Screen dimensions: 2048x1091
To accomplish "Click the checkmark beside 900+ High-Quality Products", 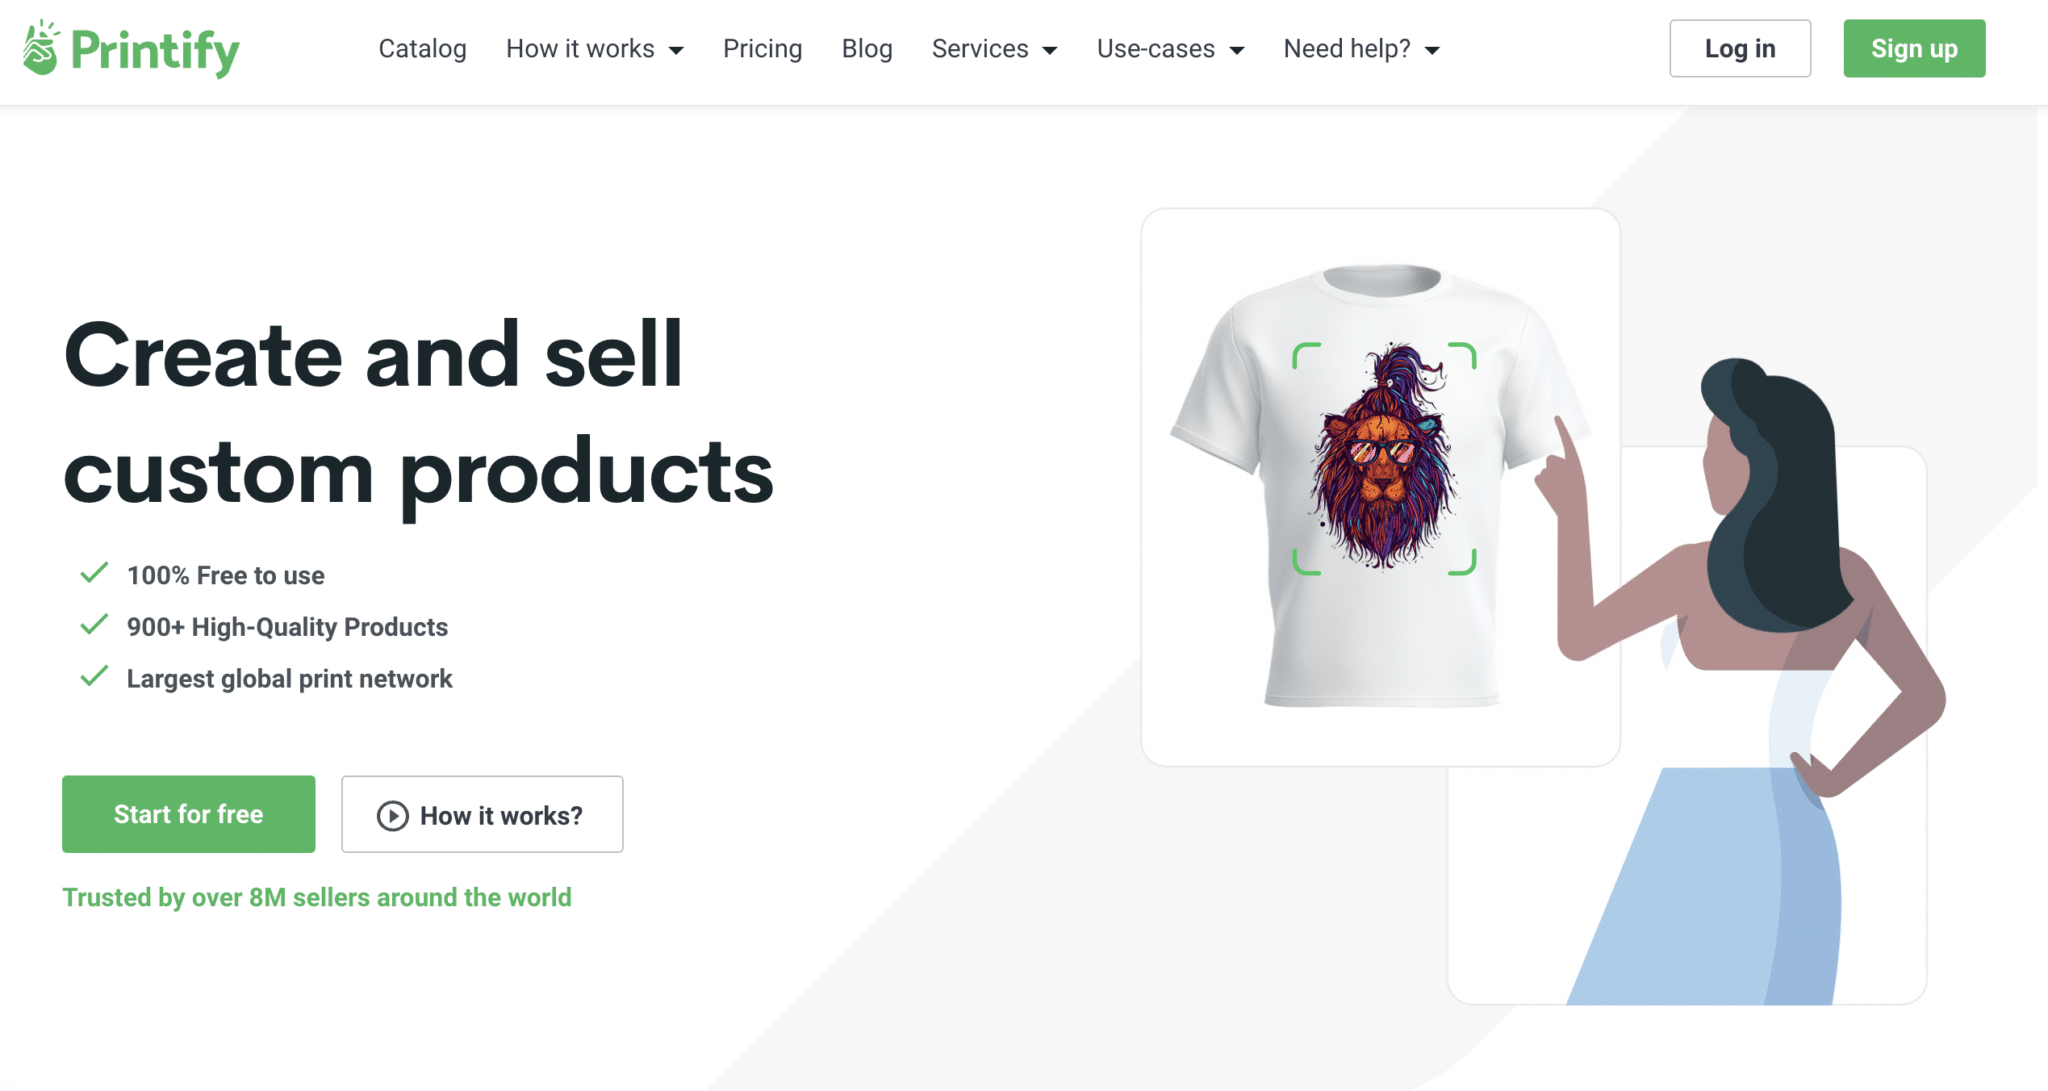I will point(94,625).
